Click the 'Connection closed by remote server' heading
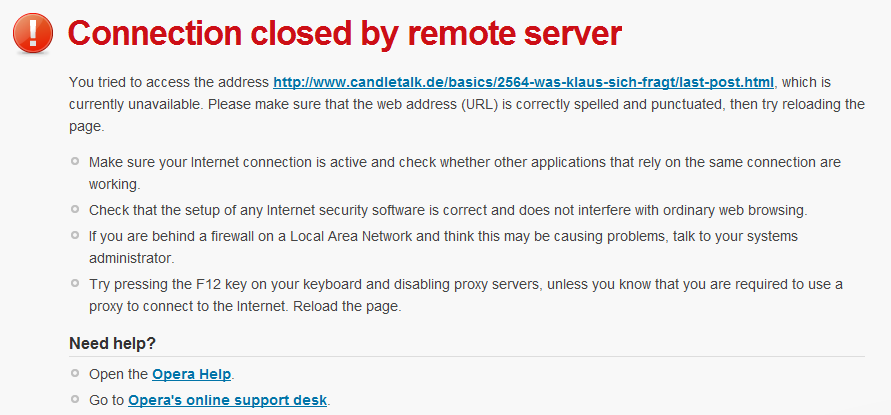 [344, 34]
